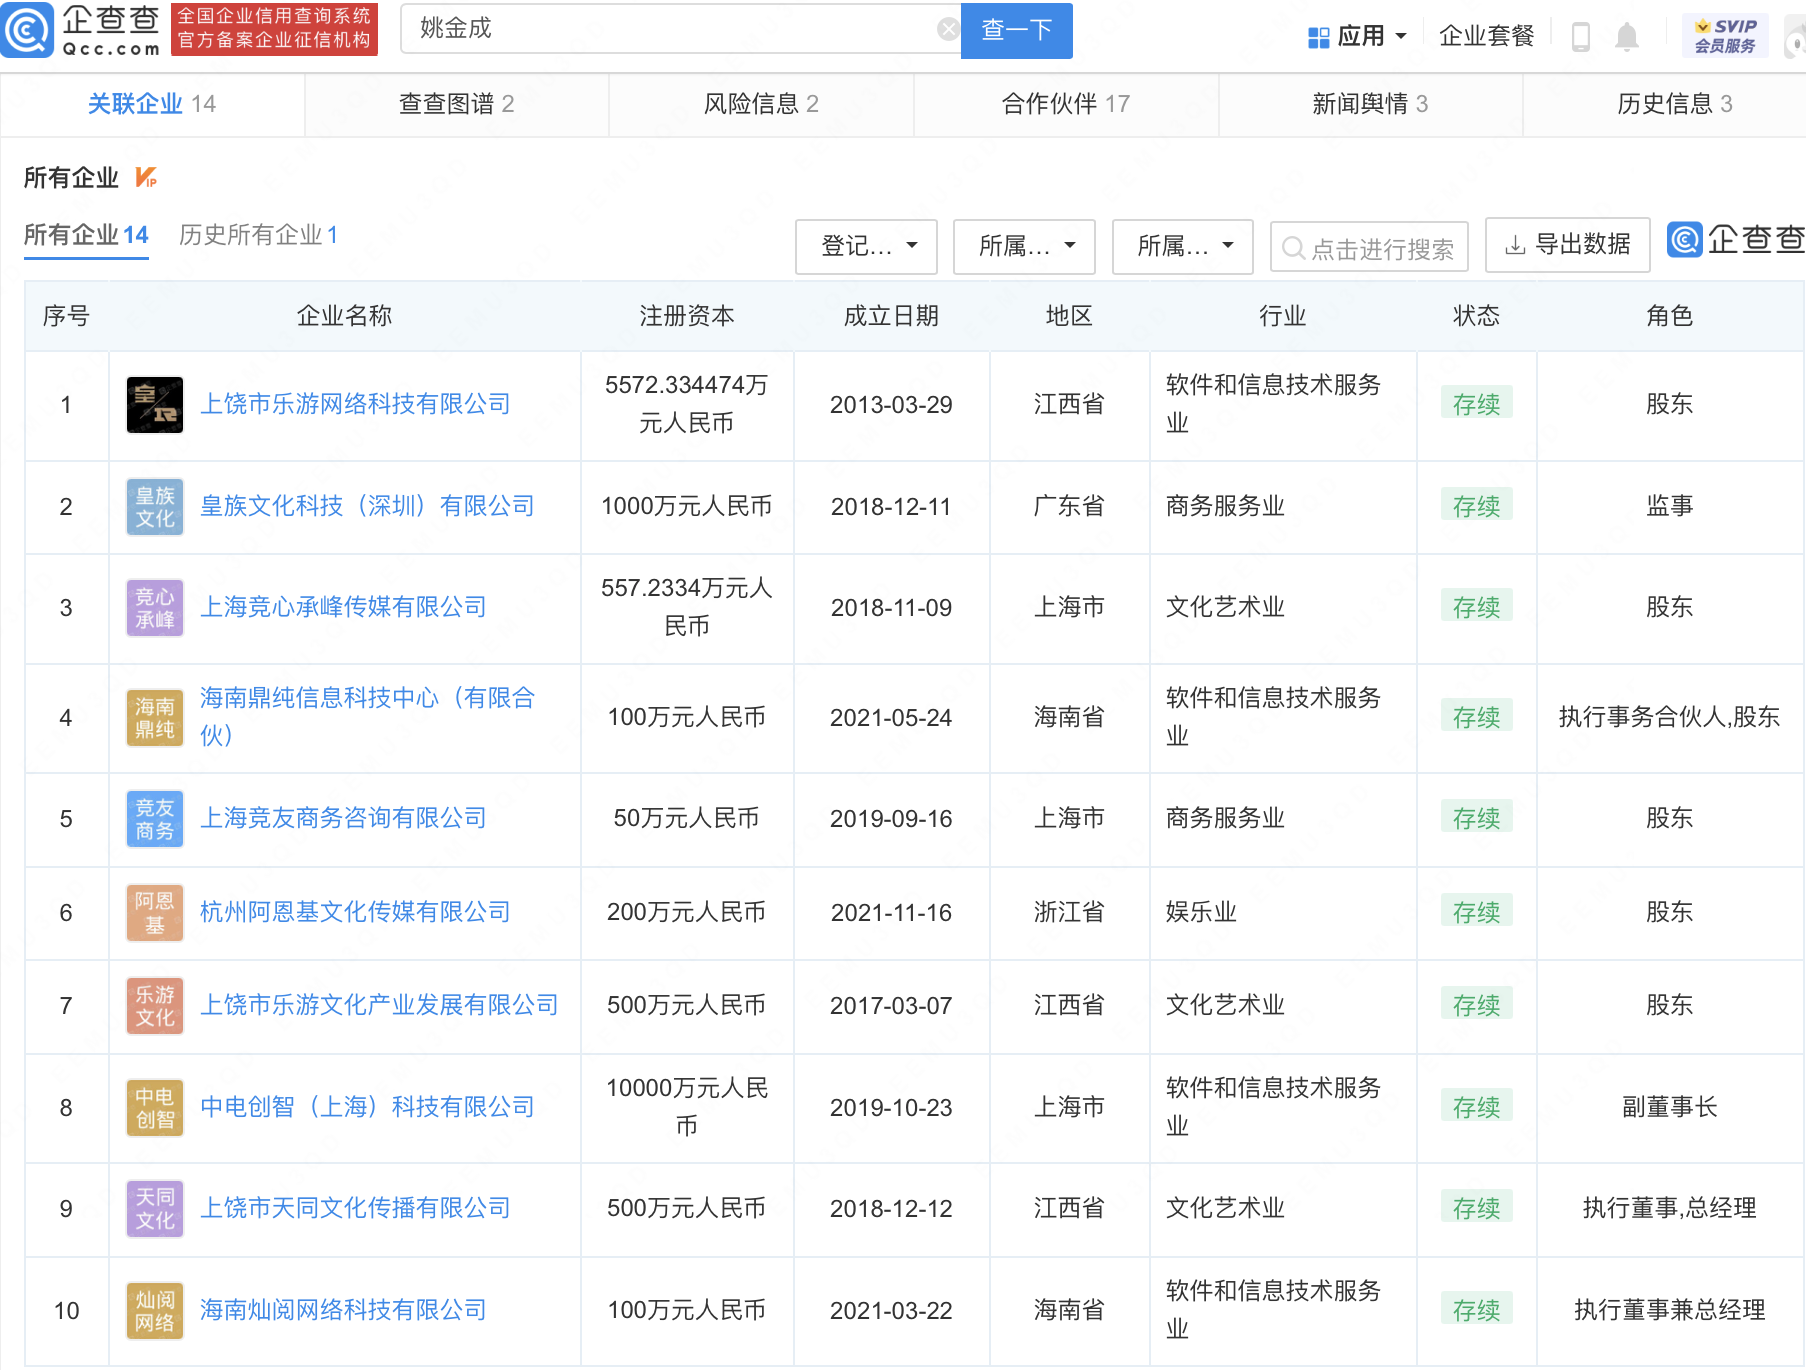Click the 竞友商务 company logo tile
This screenshot has width=1806, height=1370.
coord(155,819)
